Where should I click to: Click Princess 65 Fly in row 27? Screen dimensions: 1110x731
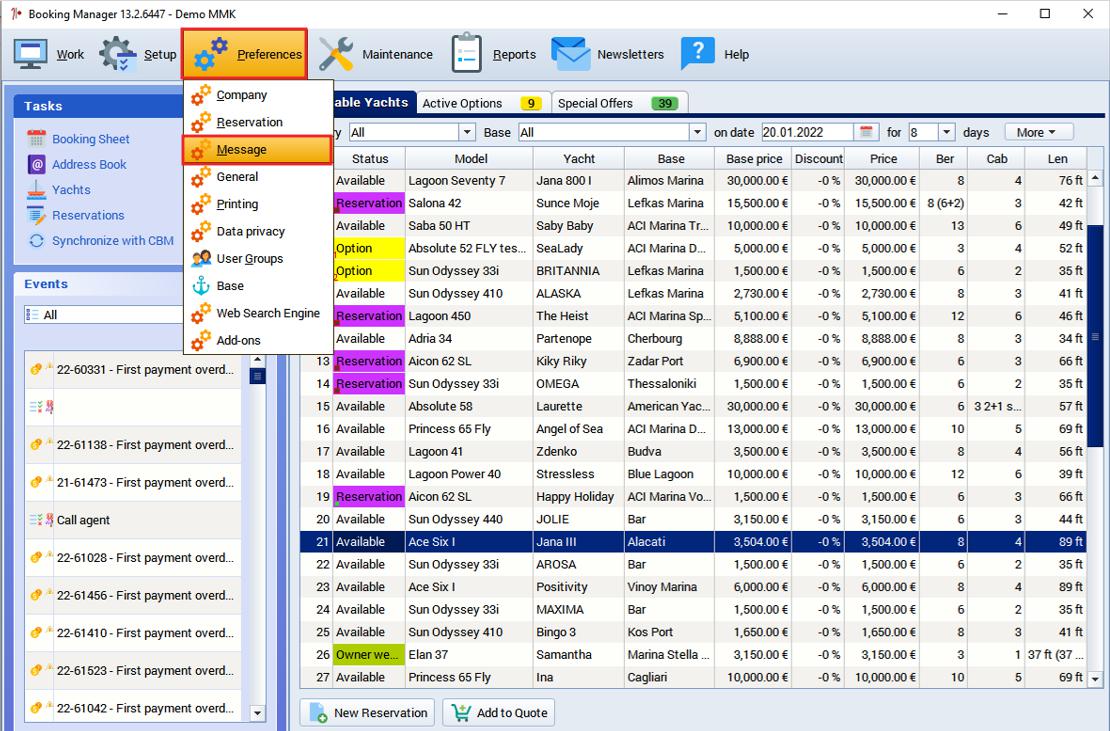(x=450, y=677)
